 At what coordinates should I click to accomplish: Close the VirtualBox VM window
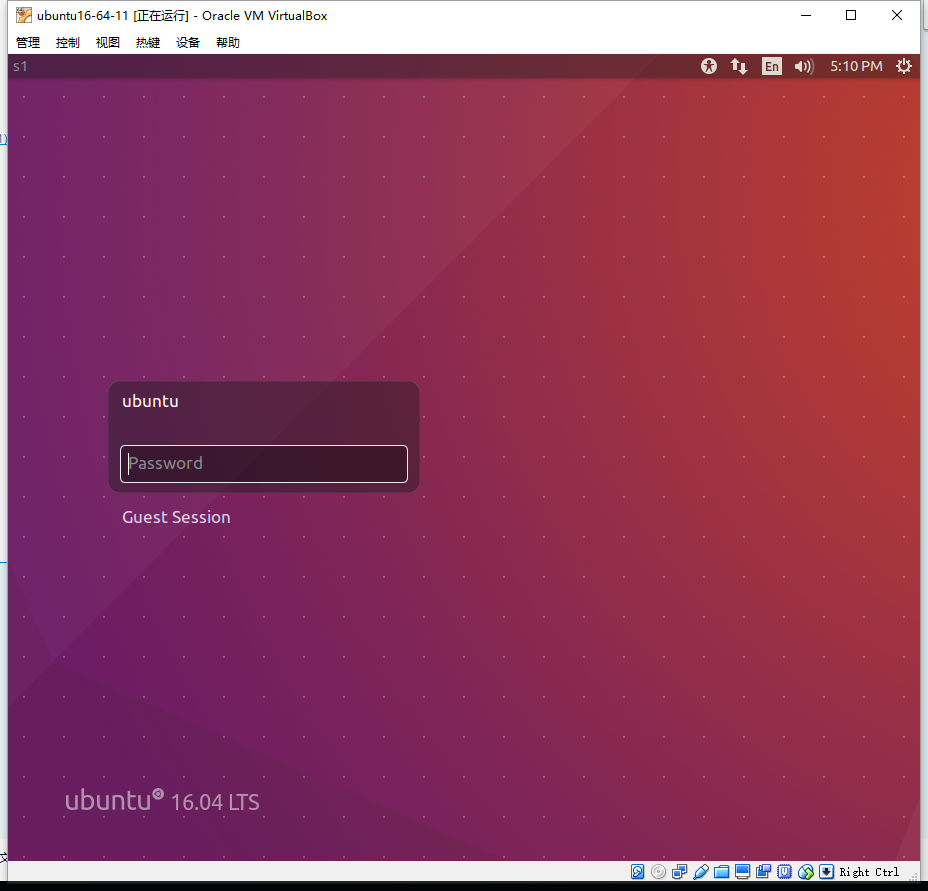897,15
